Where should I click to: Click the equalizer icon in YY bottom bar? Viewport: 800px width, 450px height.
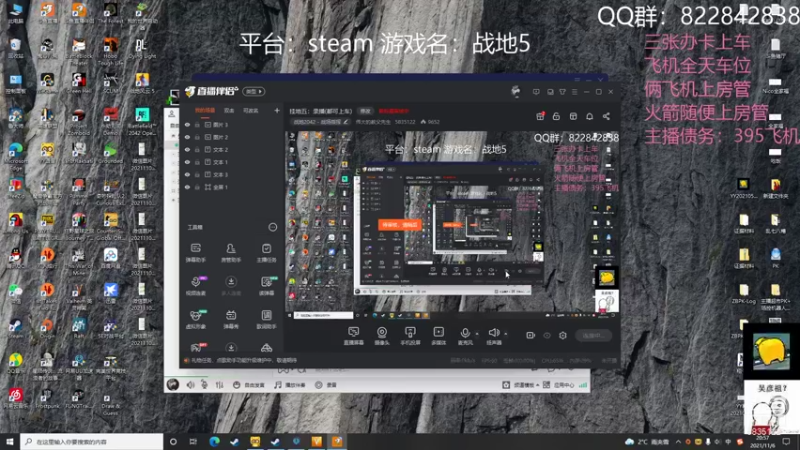[219, 385]
